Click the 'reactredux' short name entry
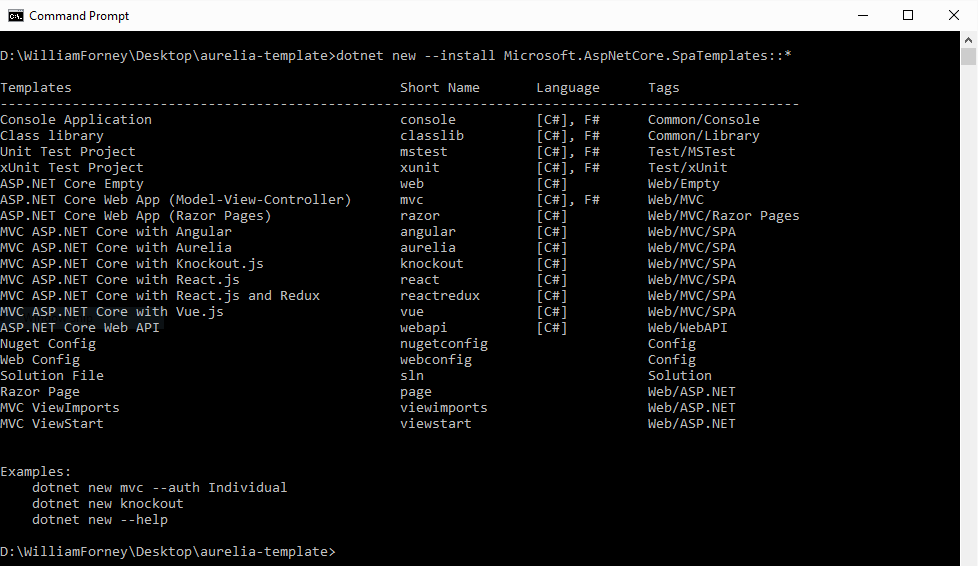The image size is (980, 566). click(439, 295)
